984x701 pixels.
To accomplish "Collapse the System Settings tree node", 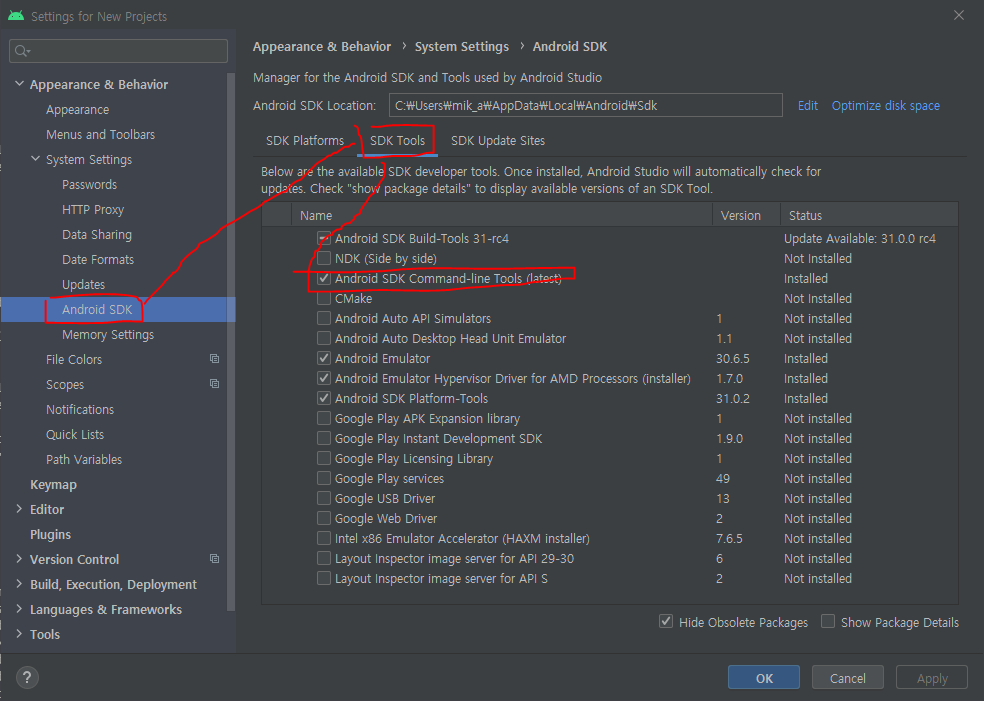I will pos(36,159).
